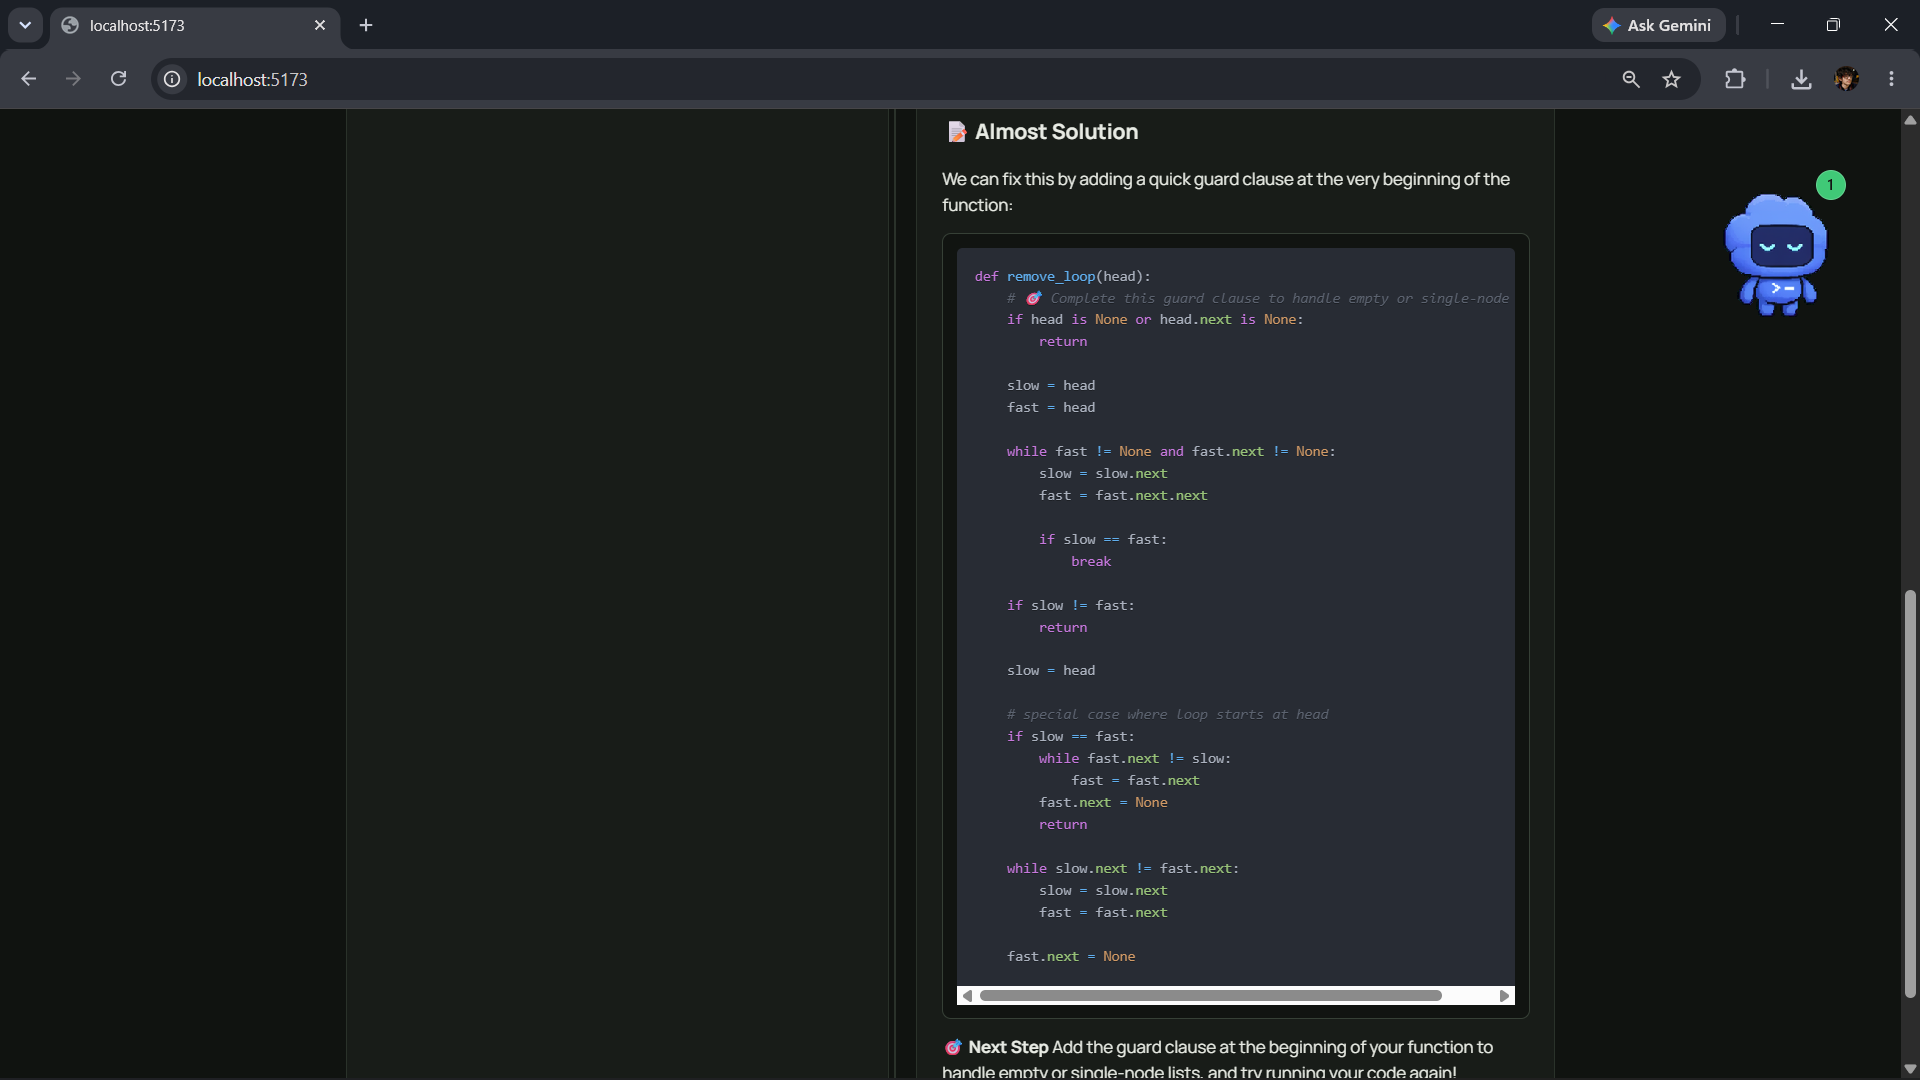Click the guard clause comment line
Image resolution: width=1920 pixels, height=1080 pixels.
coord(1257,298)
